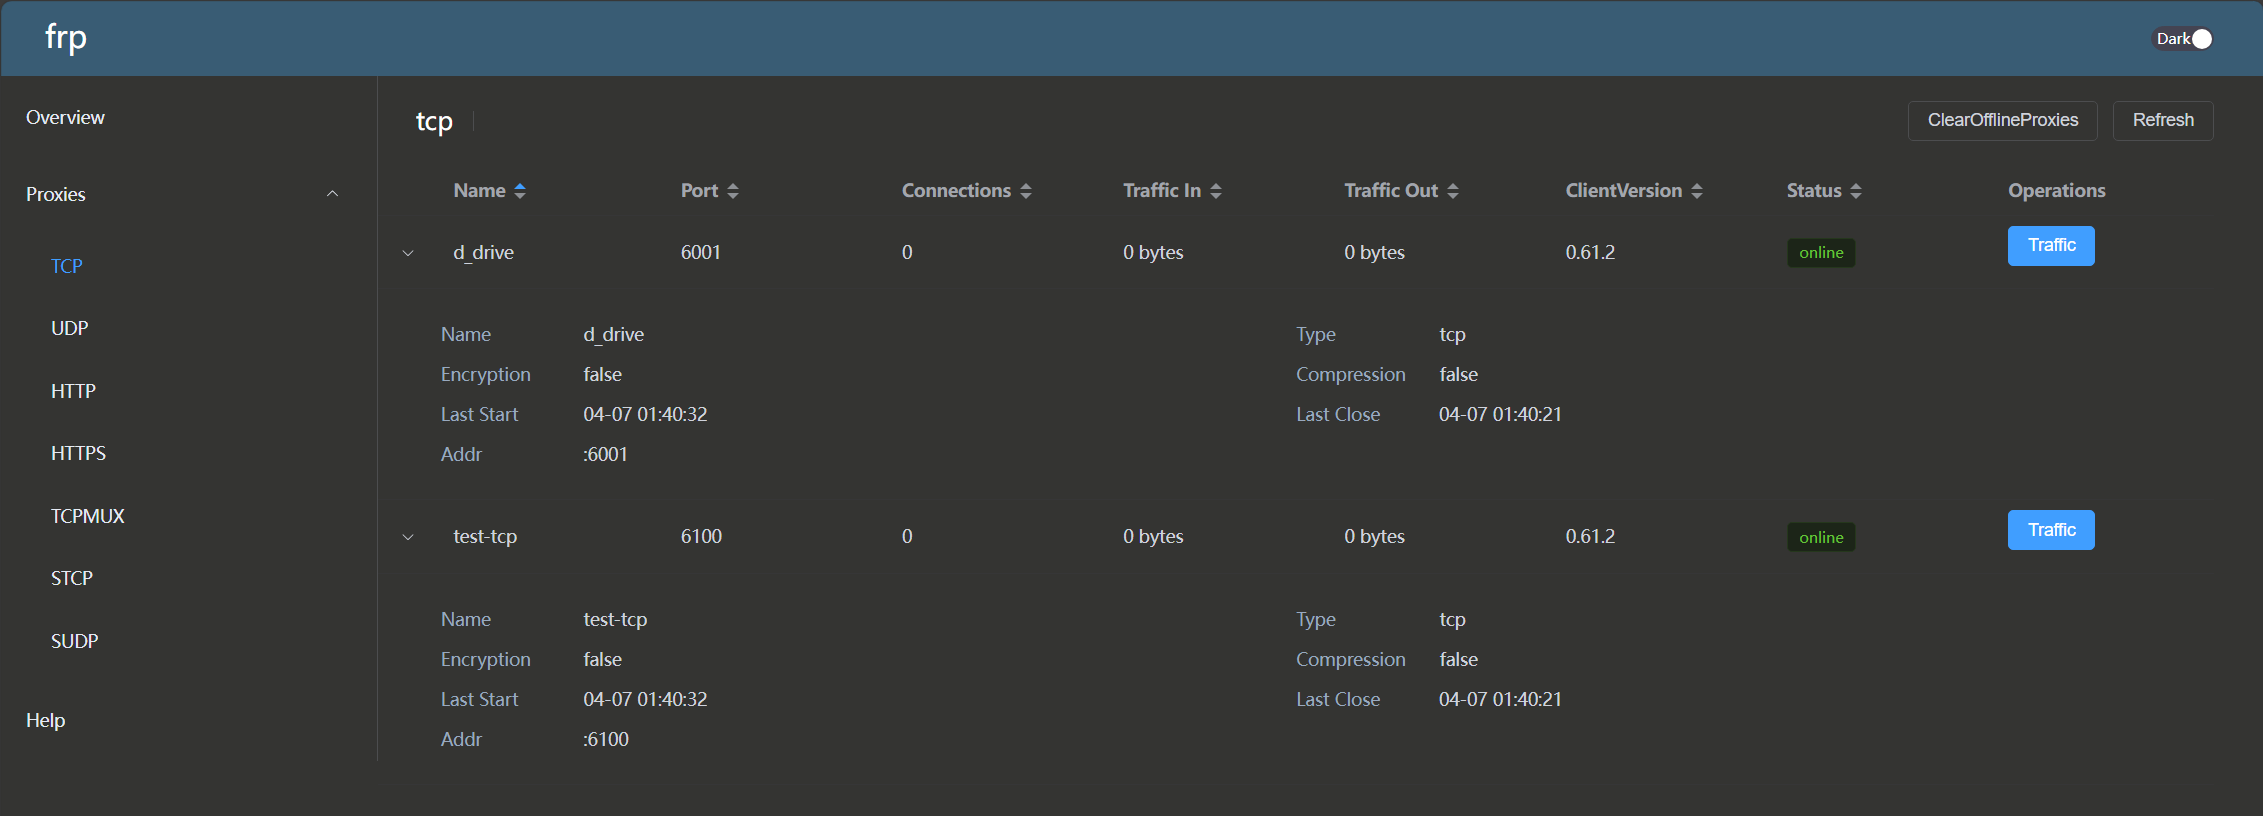The image size is (2263, 816).
Task: Select TCP in the sidebar
Action: (x=67, y=266)
